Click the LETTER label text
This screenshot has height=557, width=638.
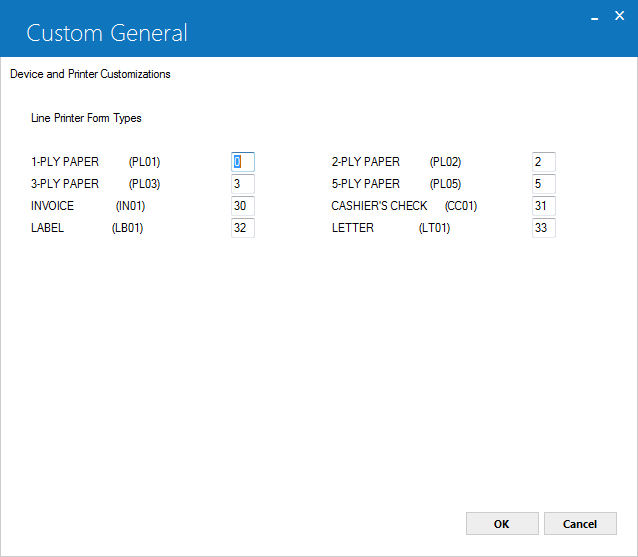coord(353,228)
